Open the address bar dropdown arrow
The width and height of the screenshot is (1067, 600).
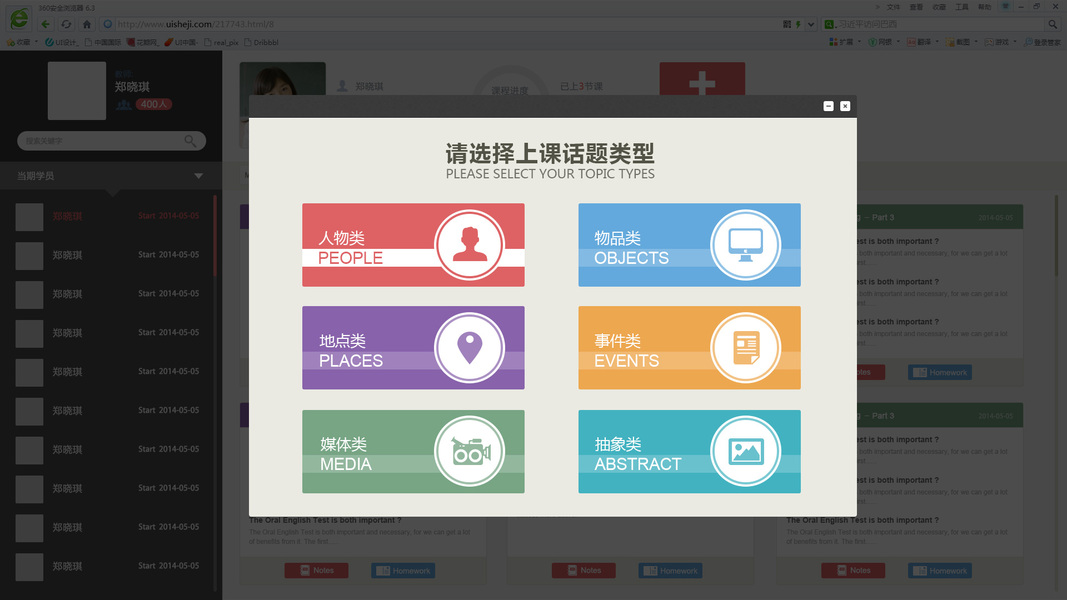(810, 24)
